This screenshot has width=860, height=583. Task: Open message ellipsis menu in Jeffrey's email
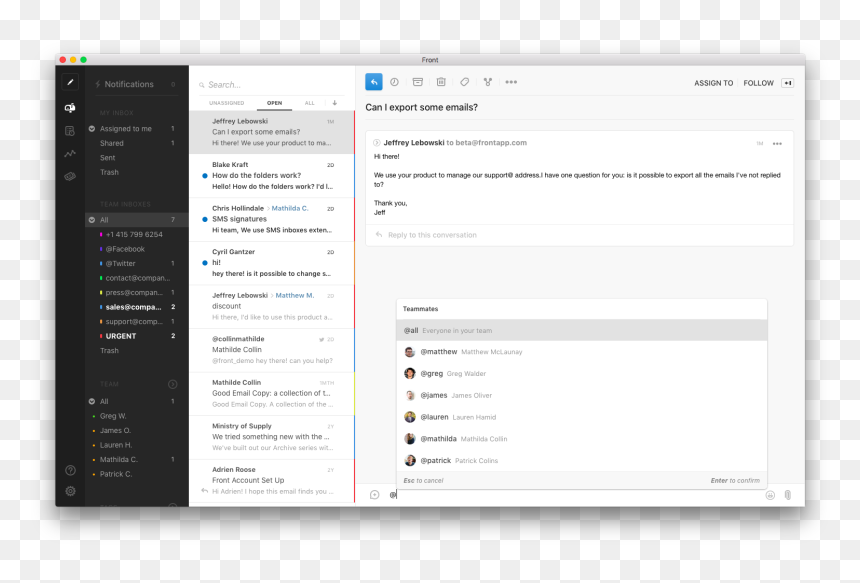pos(777,144)
